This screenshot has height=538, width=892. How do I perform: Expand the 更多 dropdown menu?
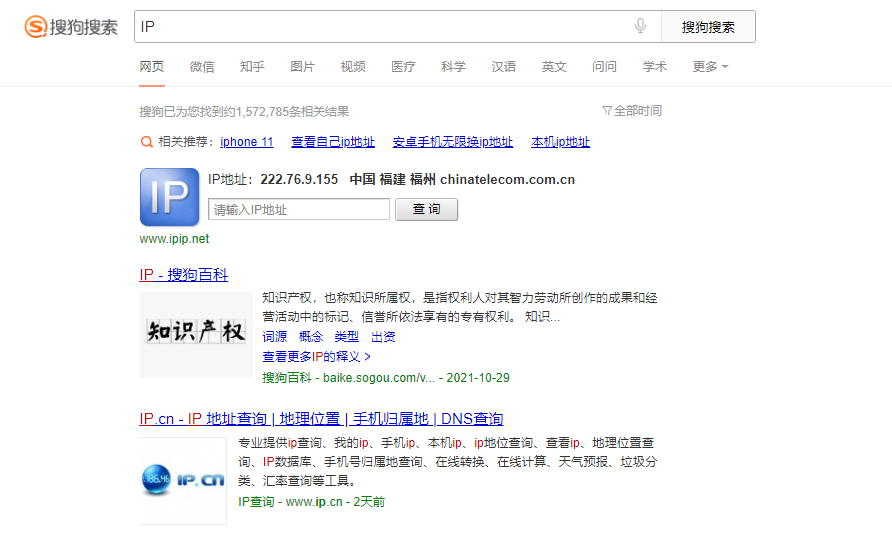coord(710,67)
